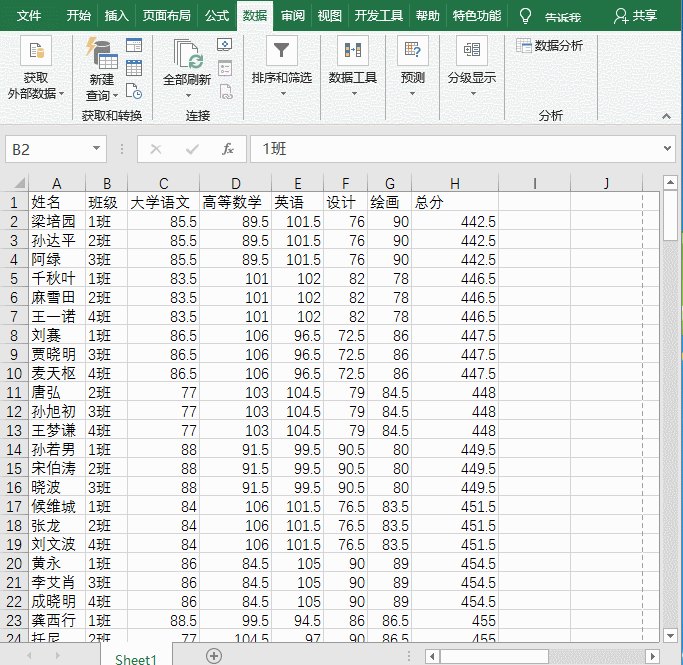Image resolution: width=683 pixels, height=665 pixels.
Task: Switch to the View tab
Action: pyautogui.click(x=329, y=16)
